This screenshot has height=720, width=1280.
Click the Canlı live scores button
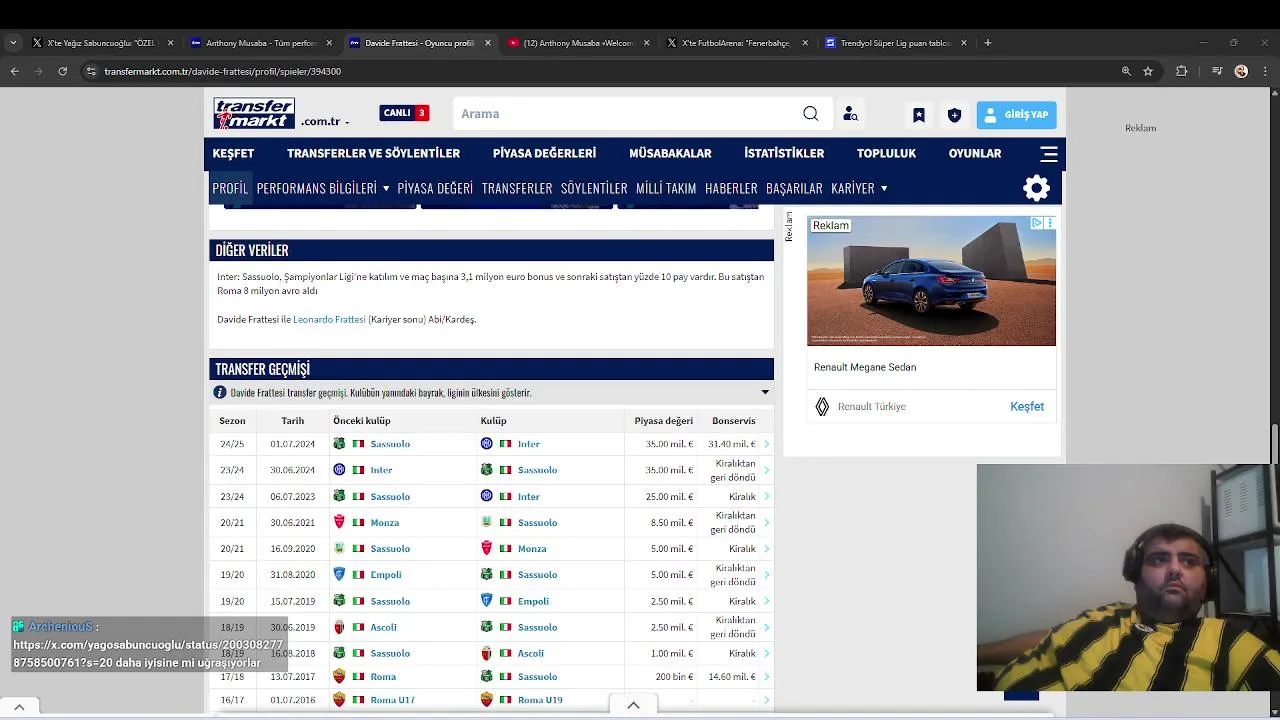point(404,113)
